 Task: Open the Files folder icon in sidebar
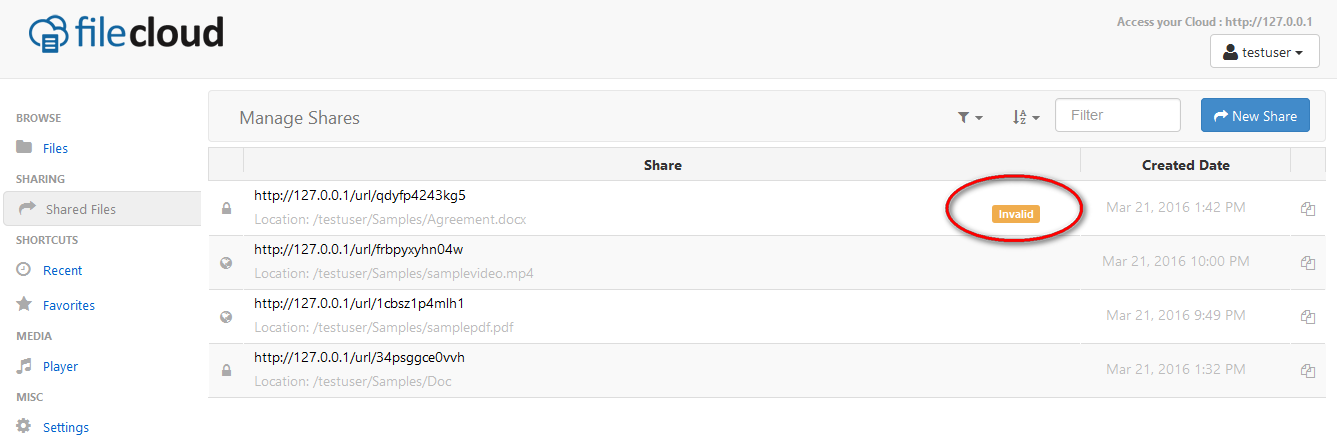(x=24, y=147)
